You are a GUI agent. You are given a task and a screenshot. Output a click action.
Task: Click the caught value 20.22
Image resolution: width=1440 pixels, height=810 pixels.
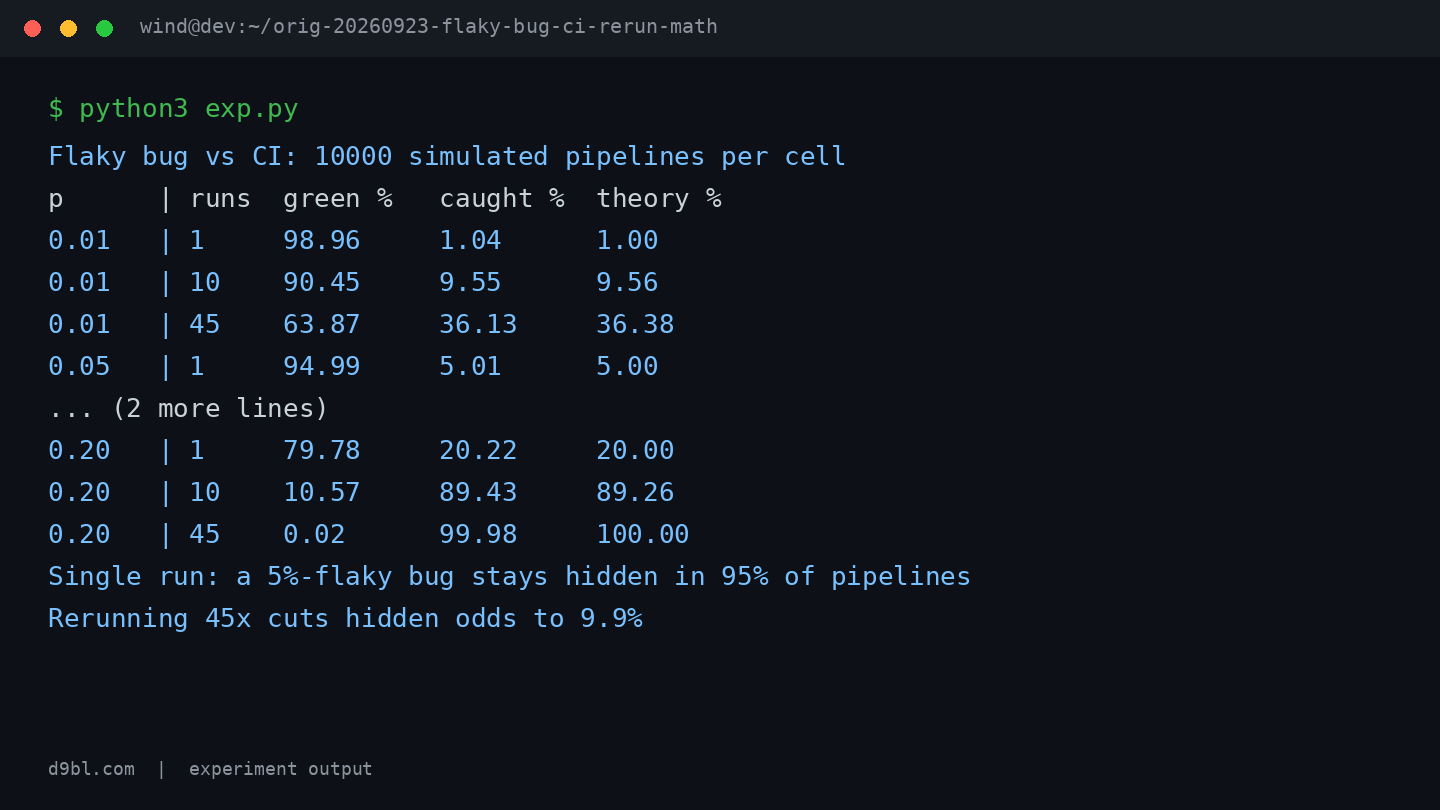coord(479,450)
